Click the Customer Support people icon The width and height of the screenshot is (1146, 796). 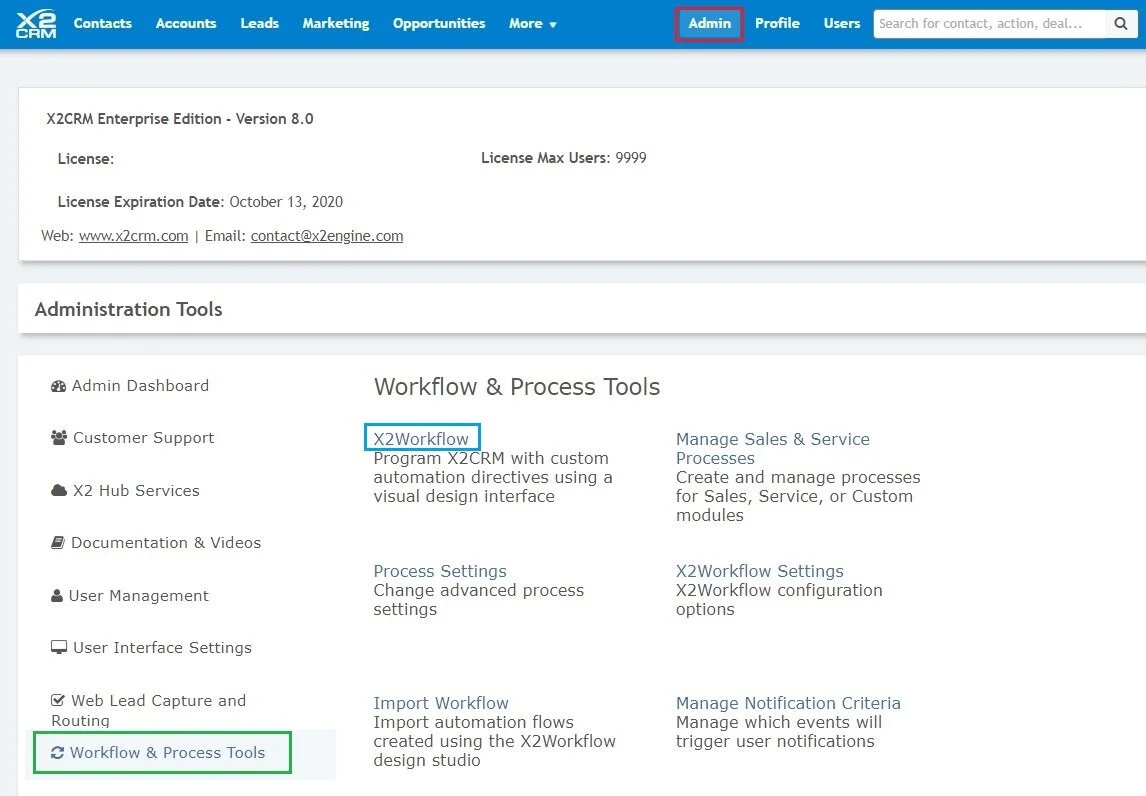[59, 438]
